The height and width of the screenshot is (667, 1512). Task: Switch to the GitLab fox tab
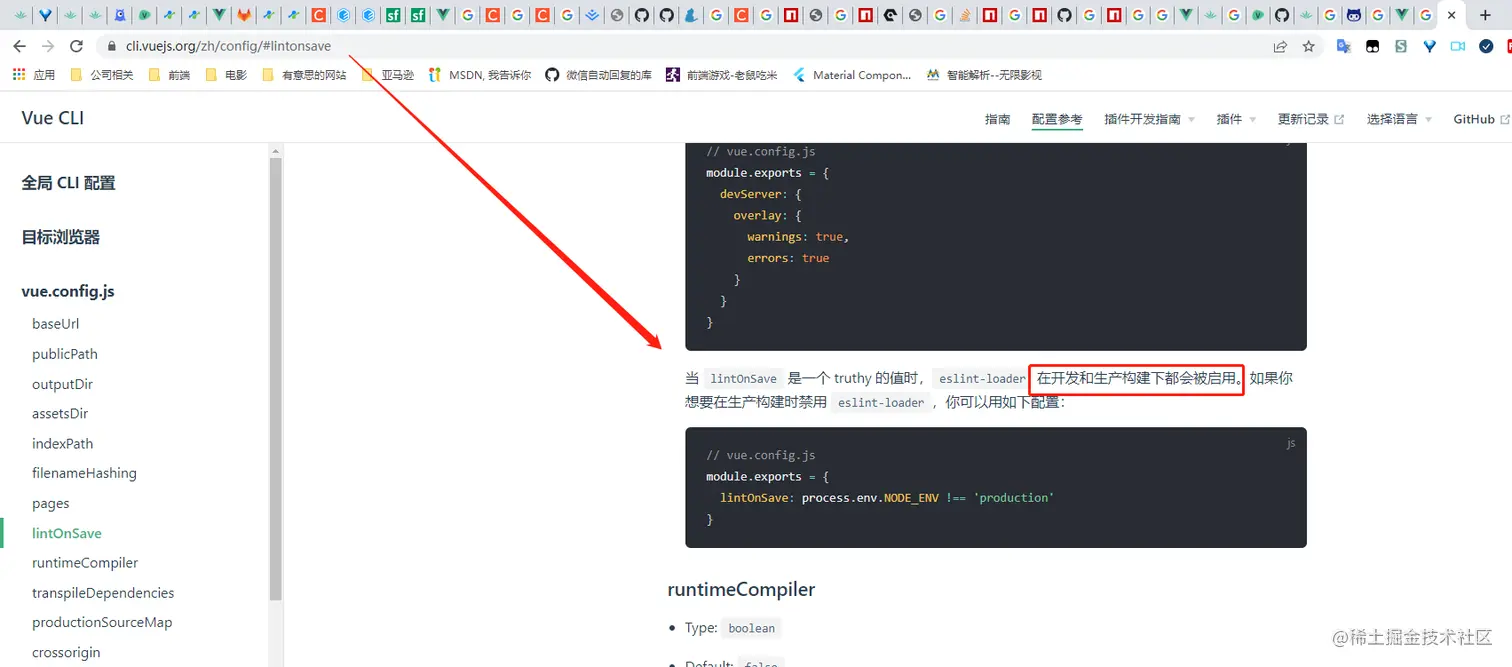click(244, 15)
